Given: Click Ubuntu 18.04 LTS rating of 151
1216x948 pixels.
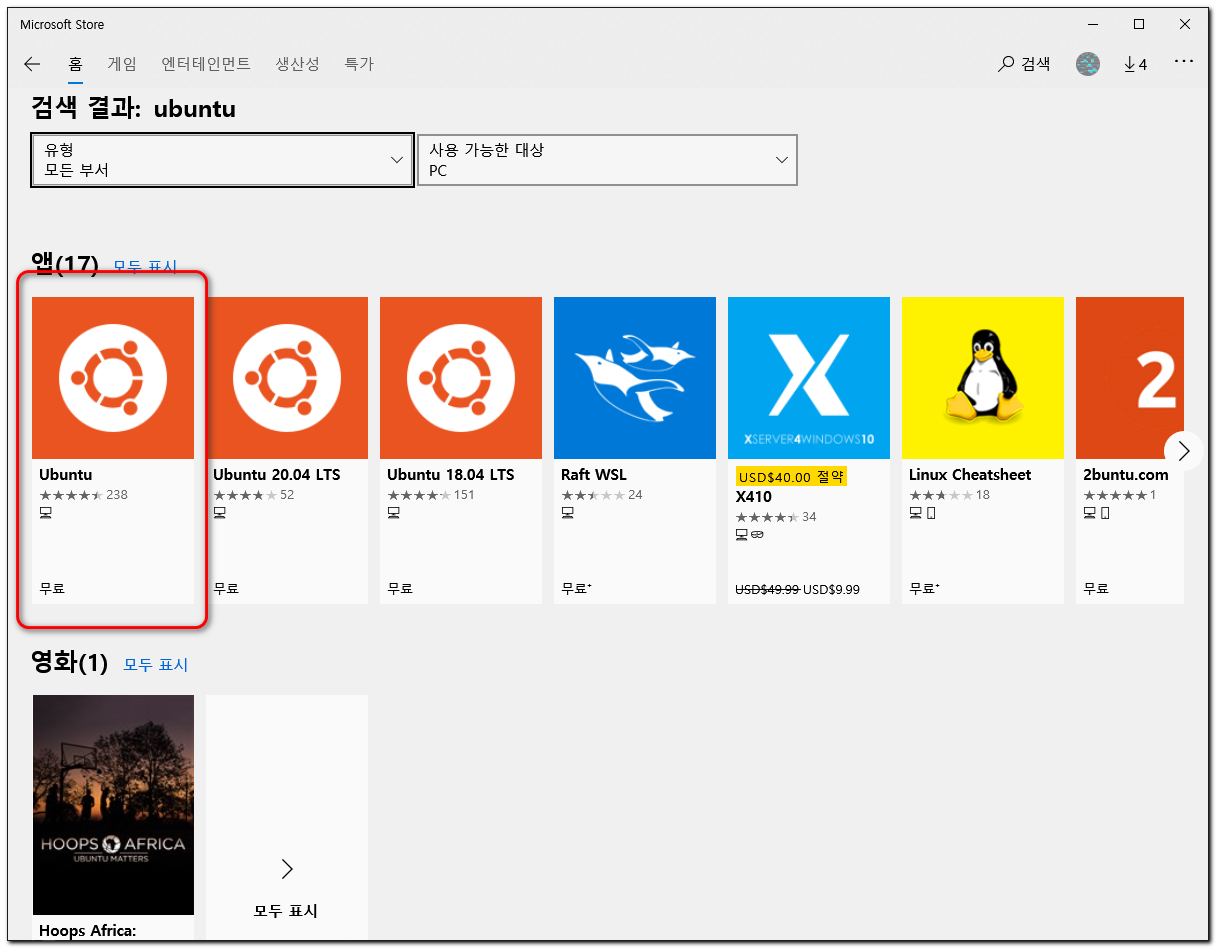Looking at the screenshot, I should point(430,495).
